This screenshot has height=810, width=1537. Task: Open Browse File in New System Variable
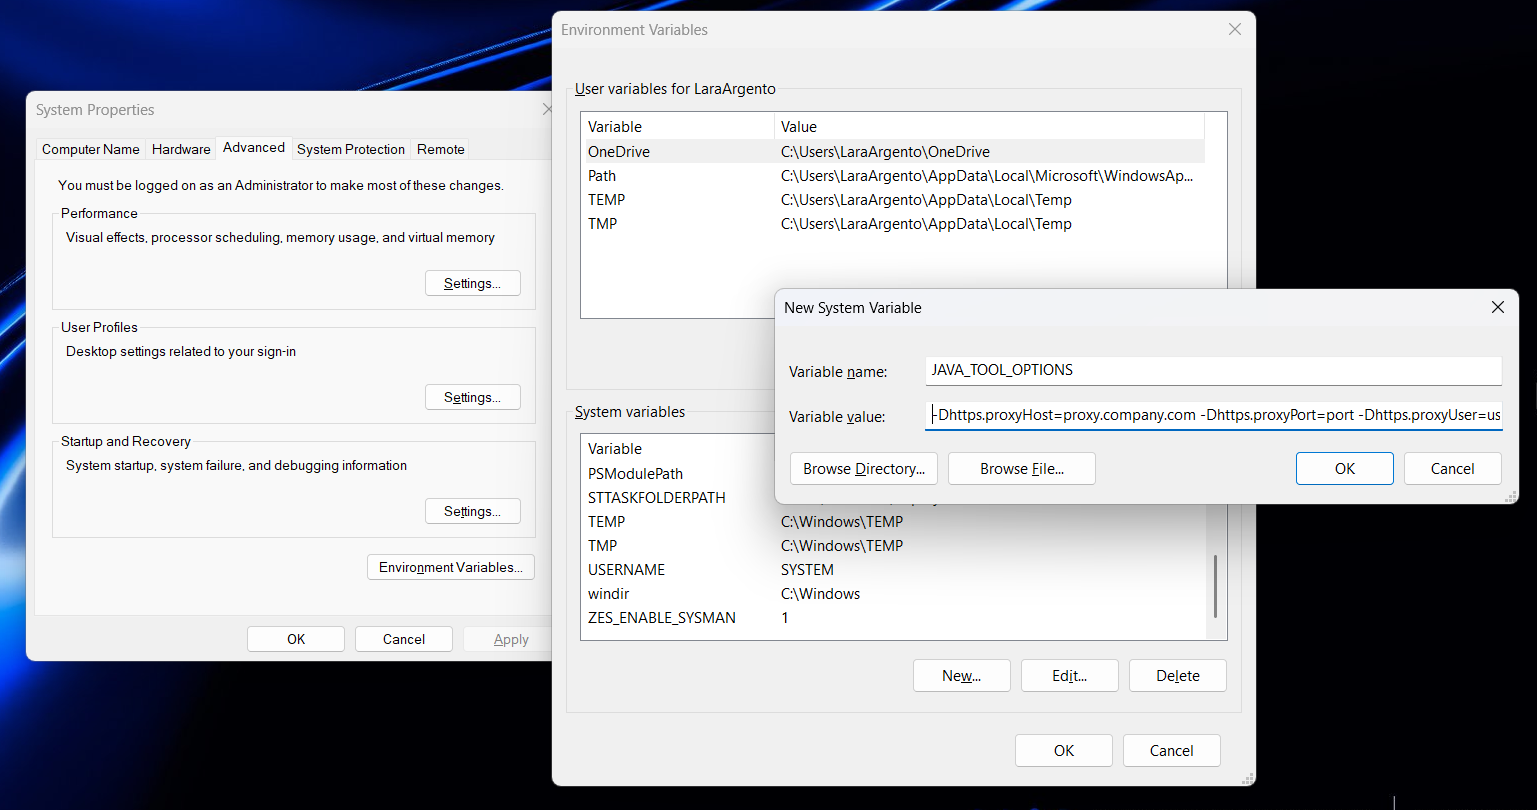click(1021, 468)
